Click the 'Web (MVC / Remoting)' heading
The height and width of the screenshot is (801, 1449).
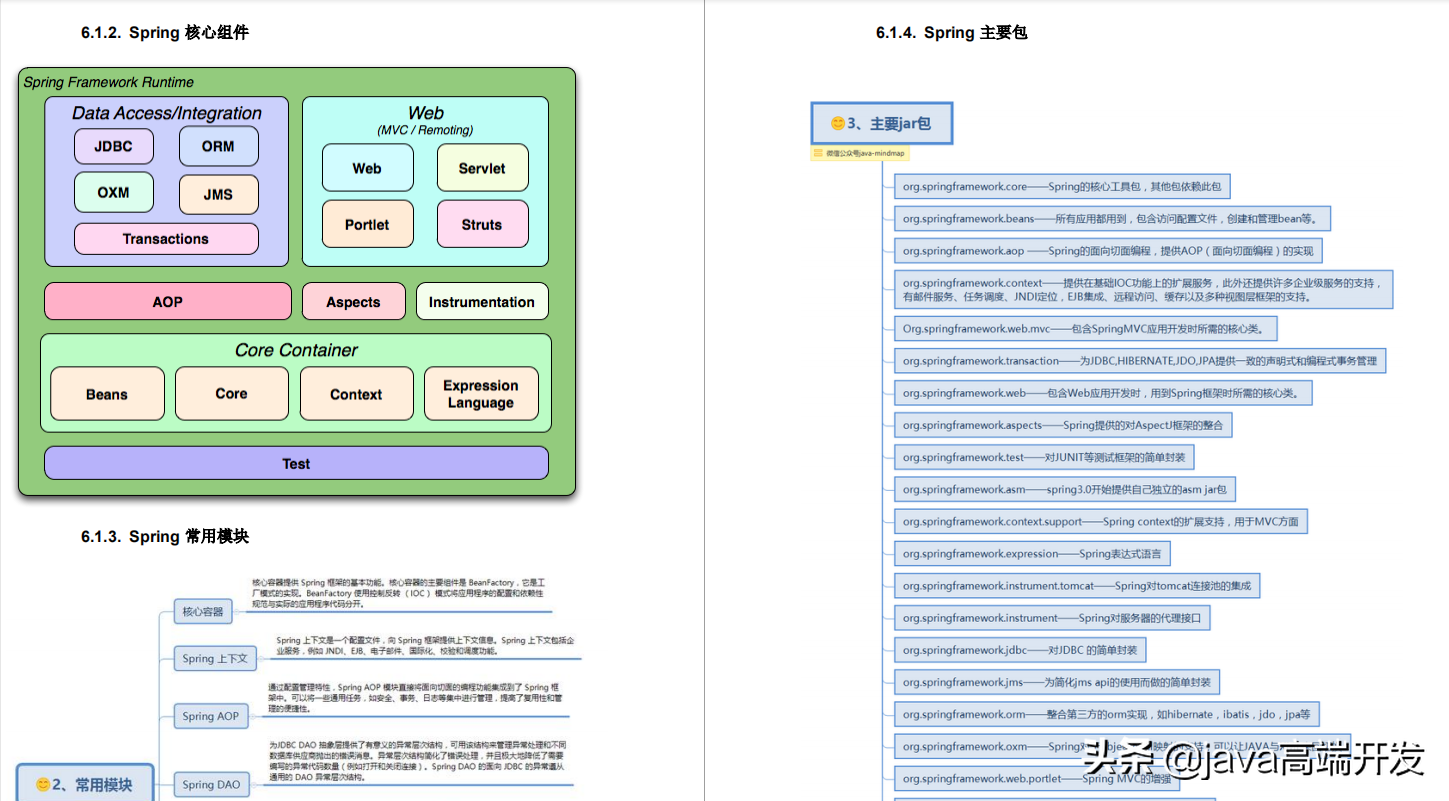point(425,120)
